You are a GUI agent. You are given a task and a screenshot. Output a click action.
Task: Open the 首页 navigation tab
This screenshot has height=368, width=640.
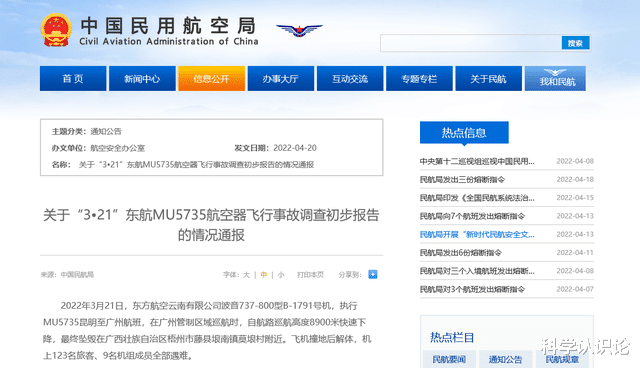pos(73,78)
